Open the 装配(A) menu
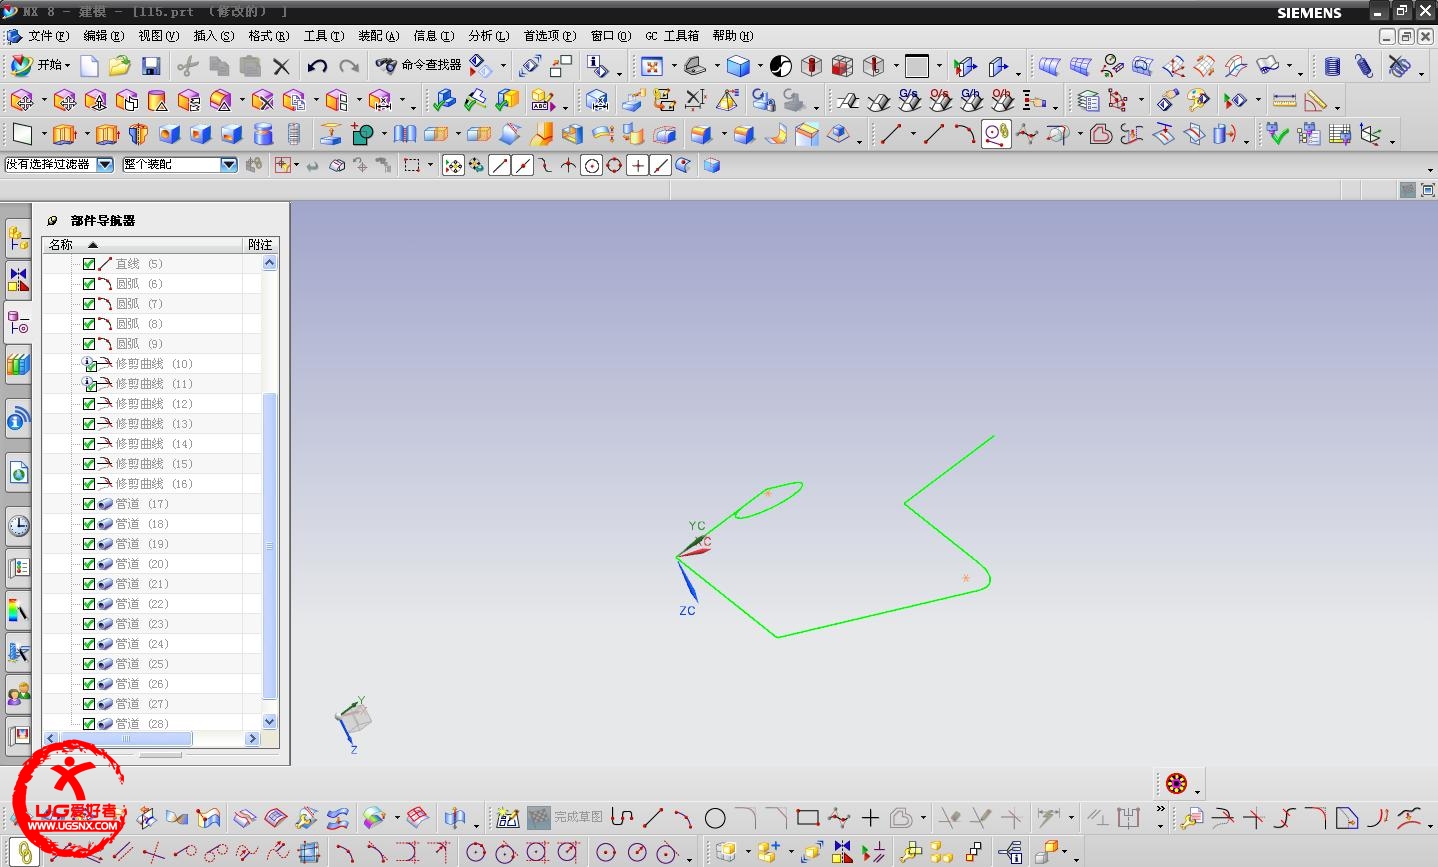The image size is (1438, 867). 379,36
